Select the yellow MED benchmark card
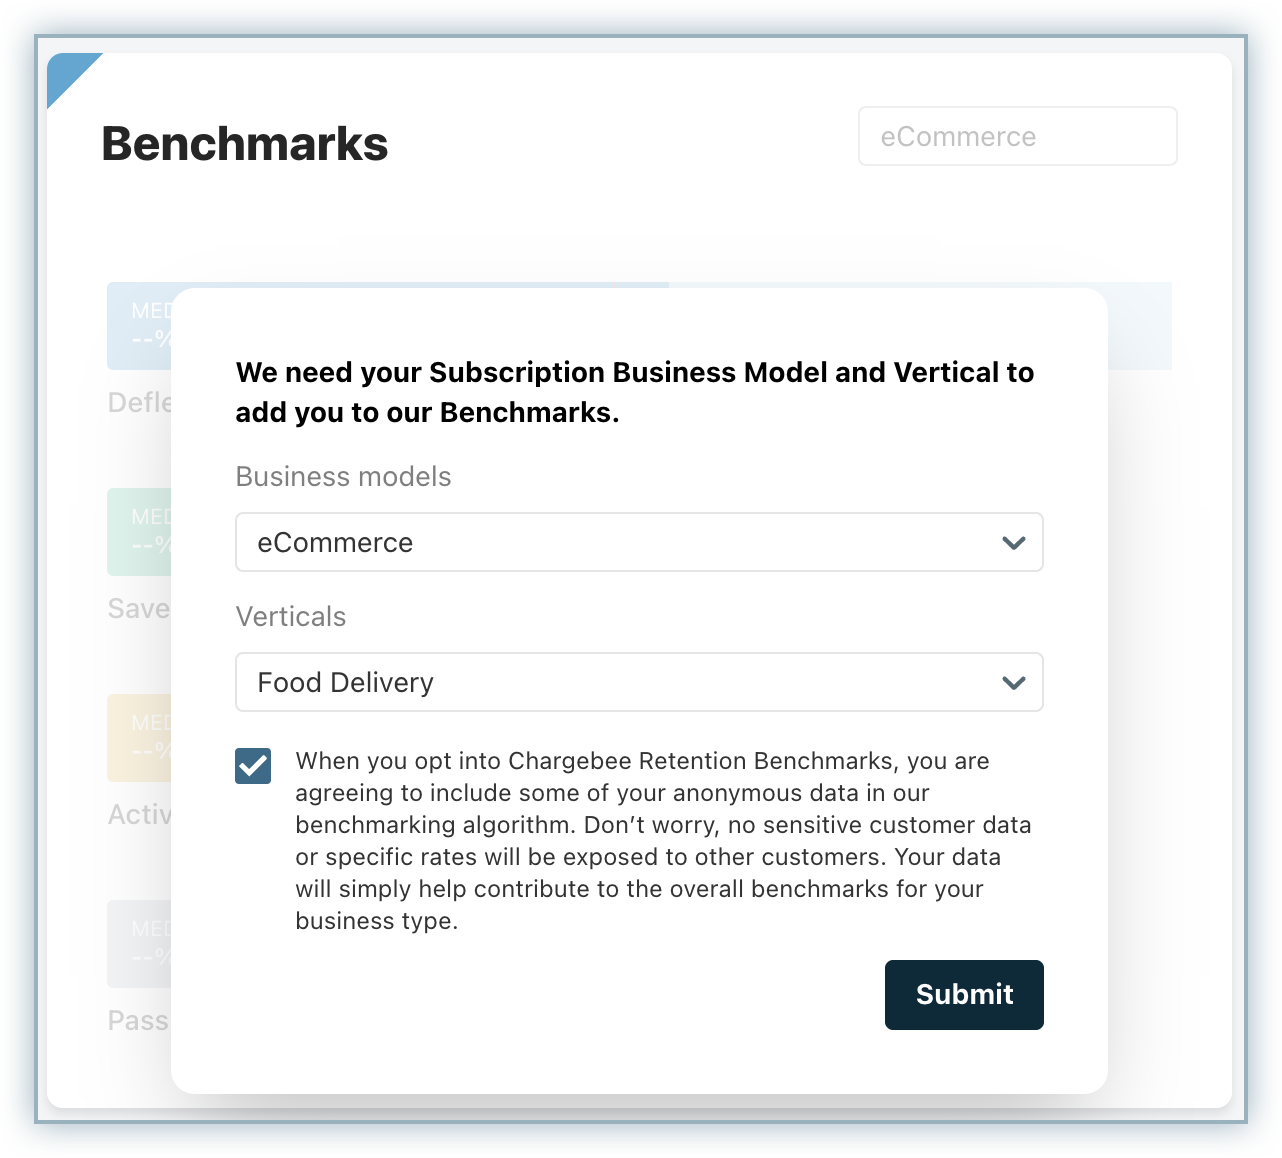This screenshot has height=1158, width=1282. click(140, 738)
